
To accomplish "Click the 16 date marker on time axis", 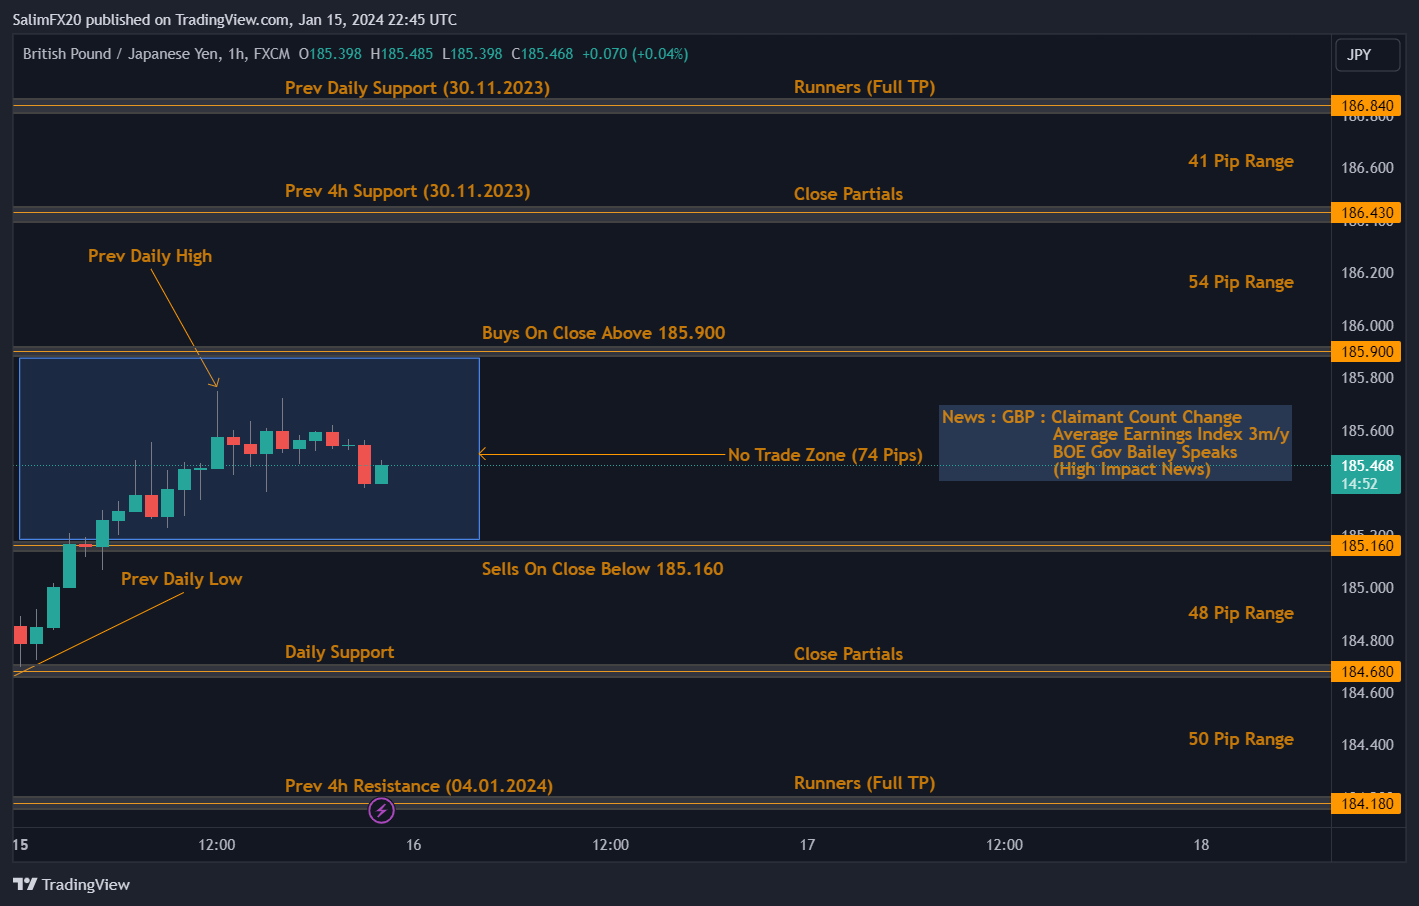I will (413, 845).
